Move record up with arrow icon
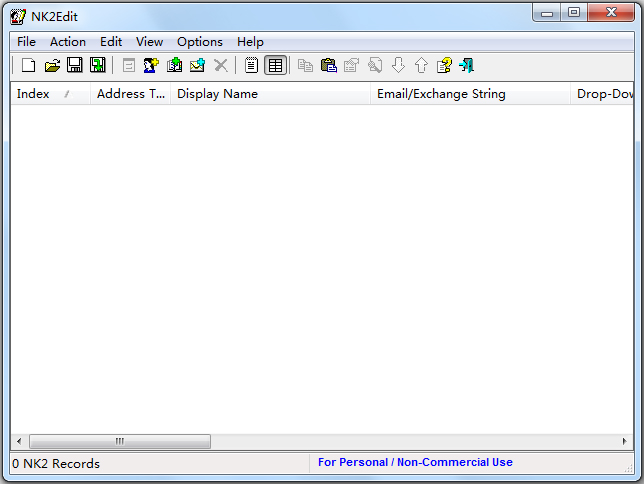Viewport: 644px width, 484px height. 421,65
